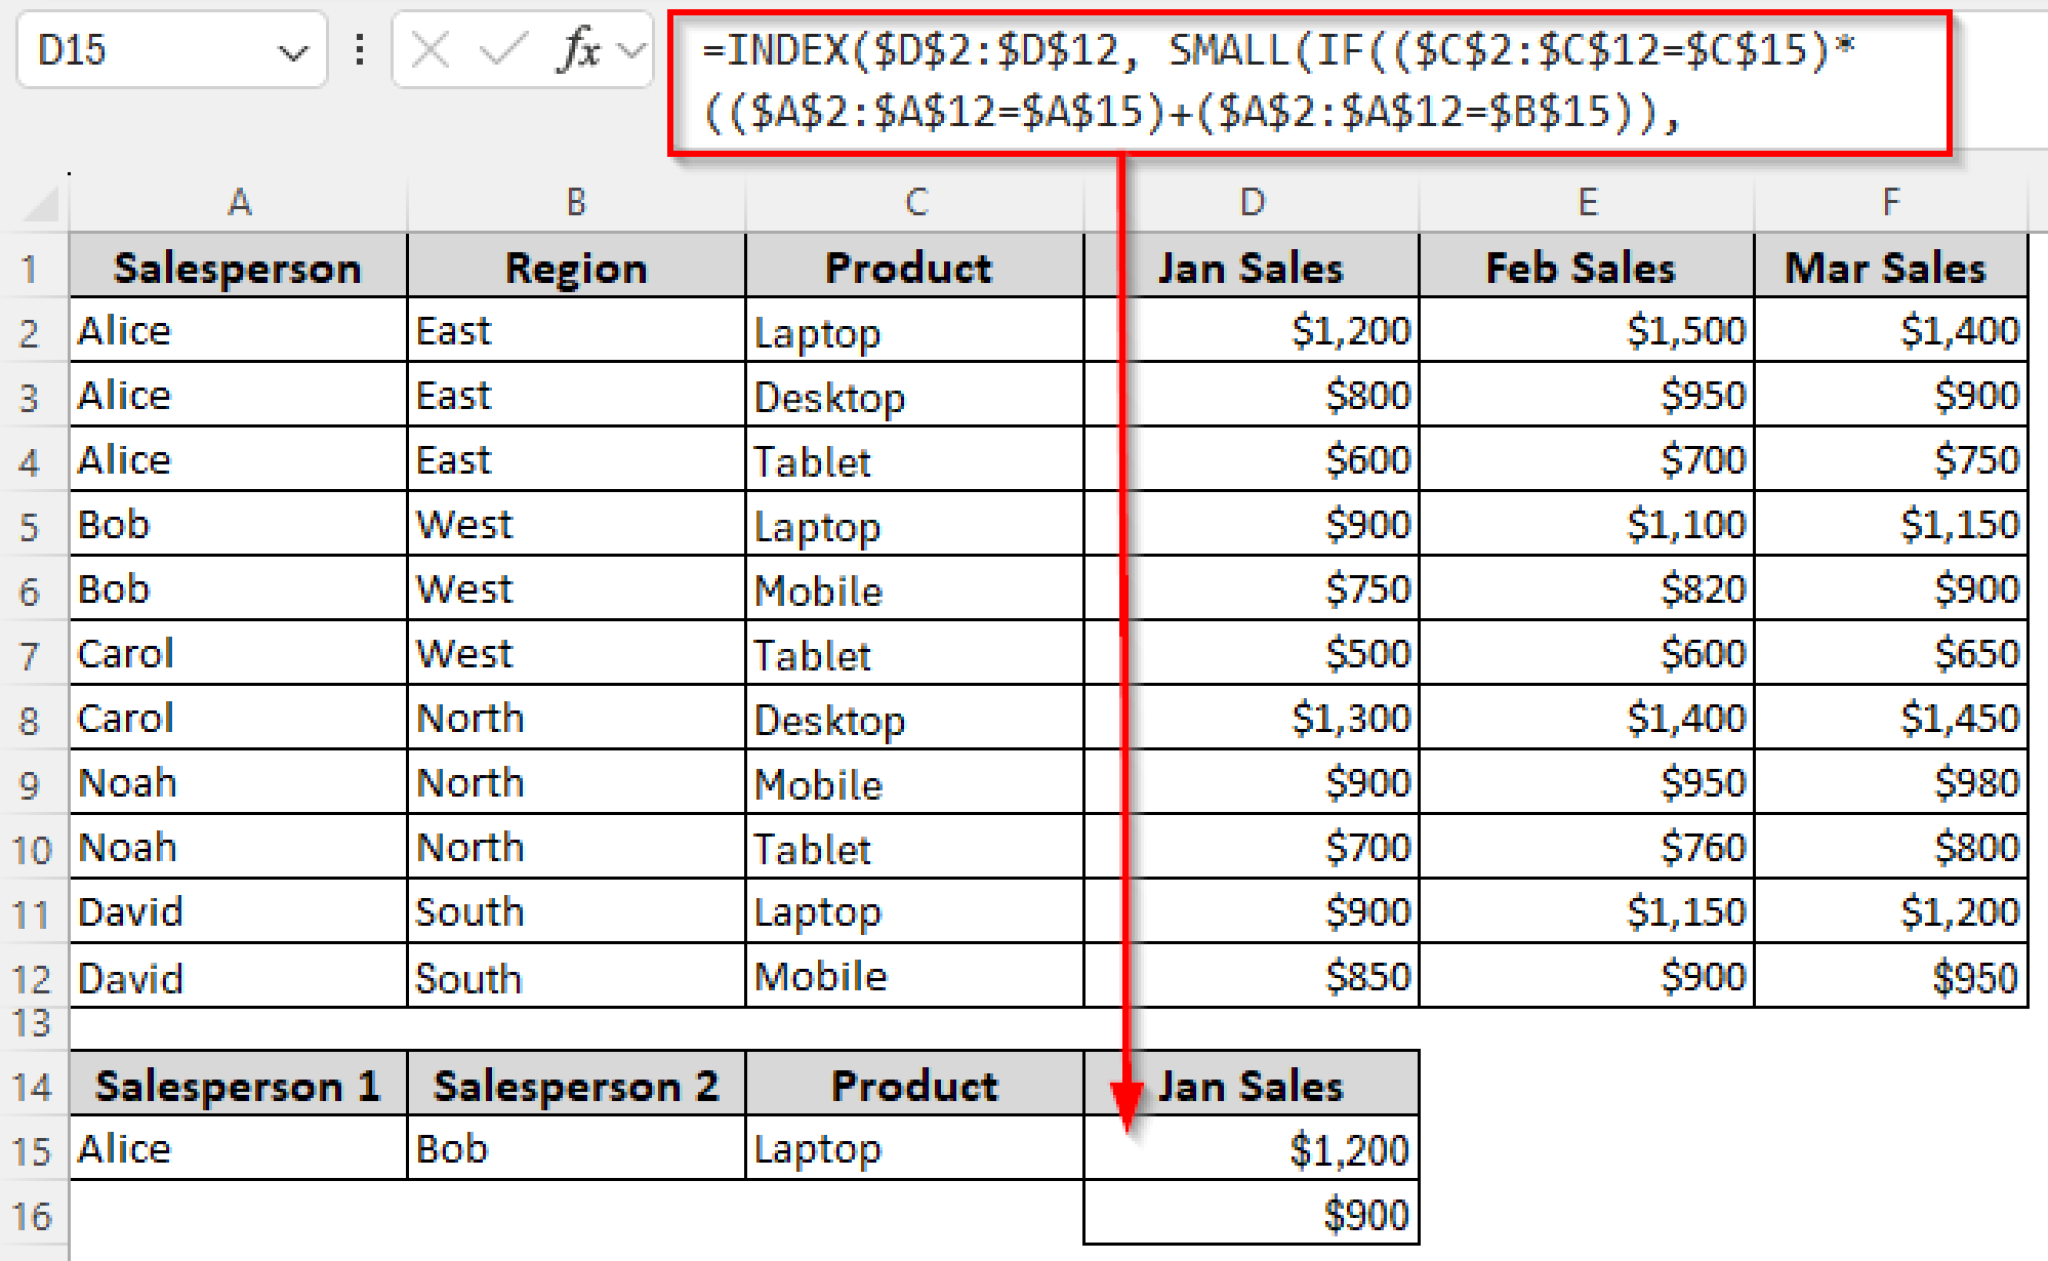Select the $900 result cell D16
The width and height of the screenshot is (2048, 1261).
(x=1252, y=1213)
